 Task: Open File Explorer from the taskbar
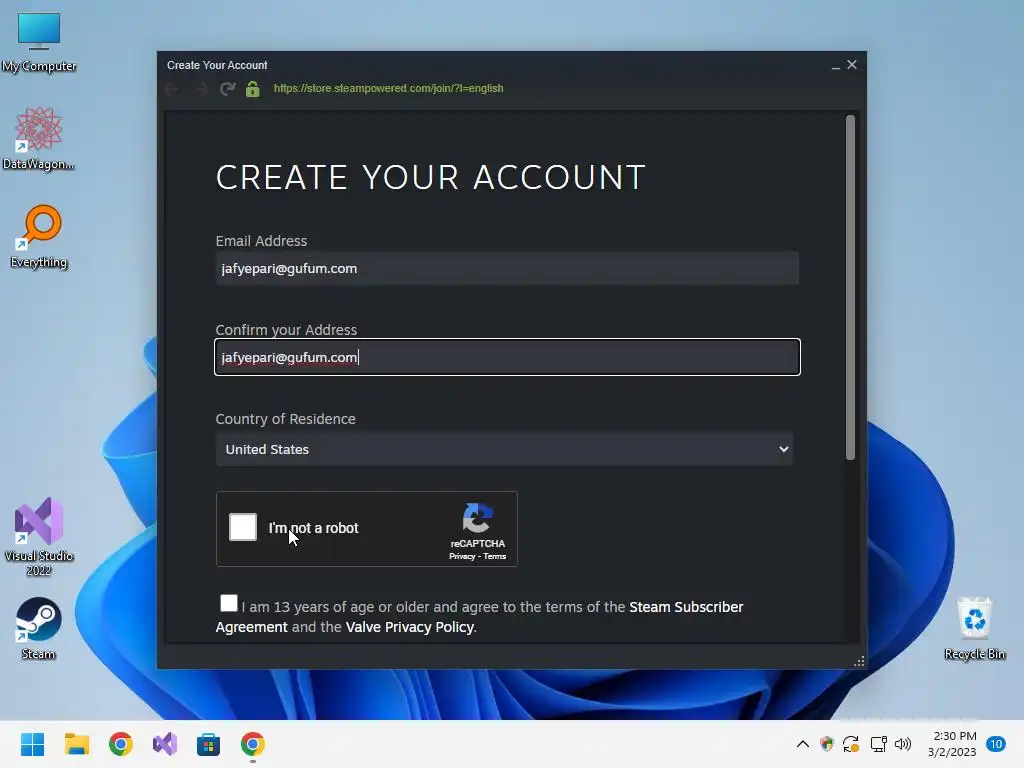76,744
